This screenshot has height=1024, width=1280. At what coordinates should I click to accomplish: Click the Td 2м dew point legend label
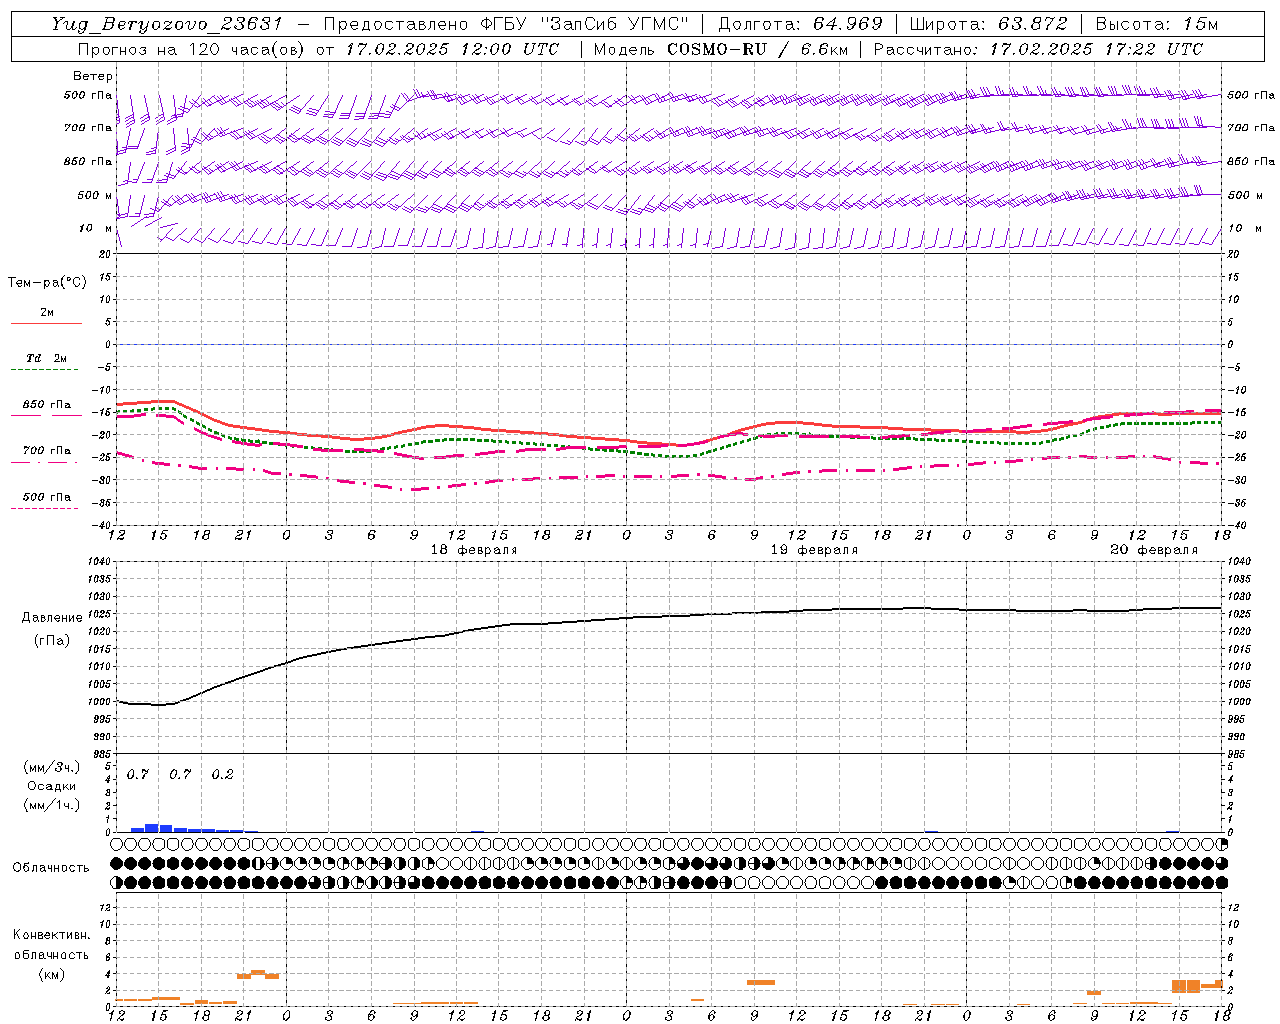tap(47, 358)
